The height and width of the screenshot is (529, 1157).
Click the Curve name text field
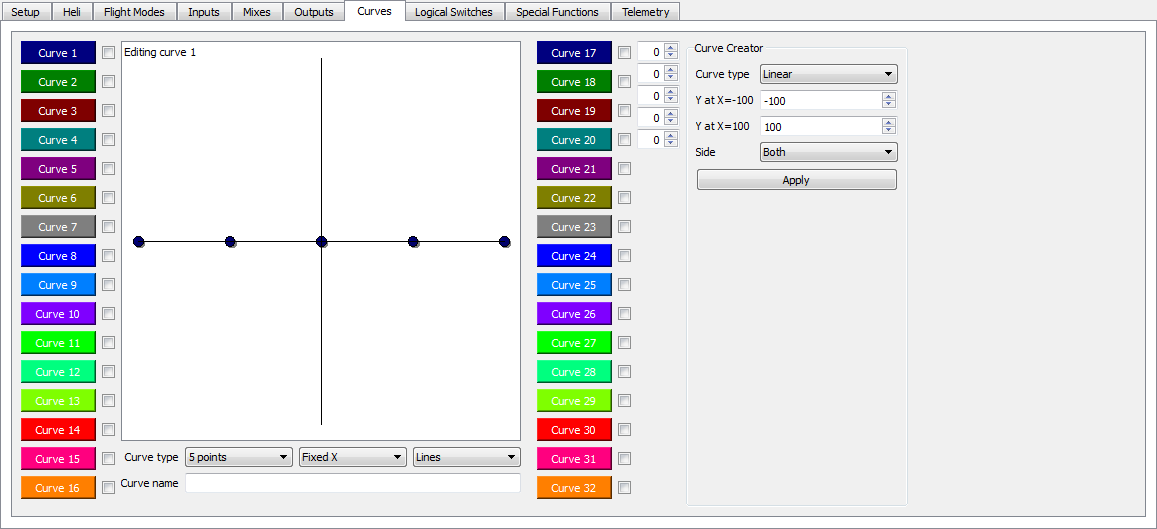[352, 484]
